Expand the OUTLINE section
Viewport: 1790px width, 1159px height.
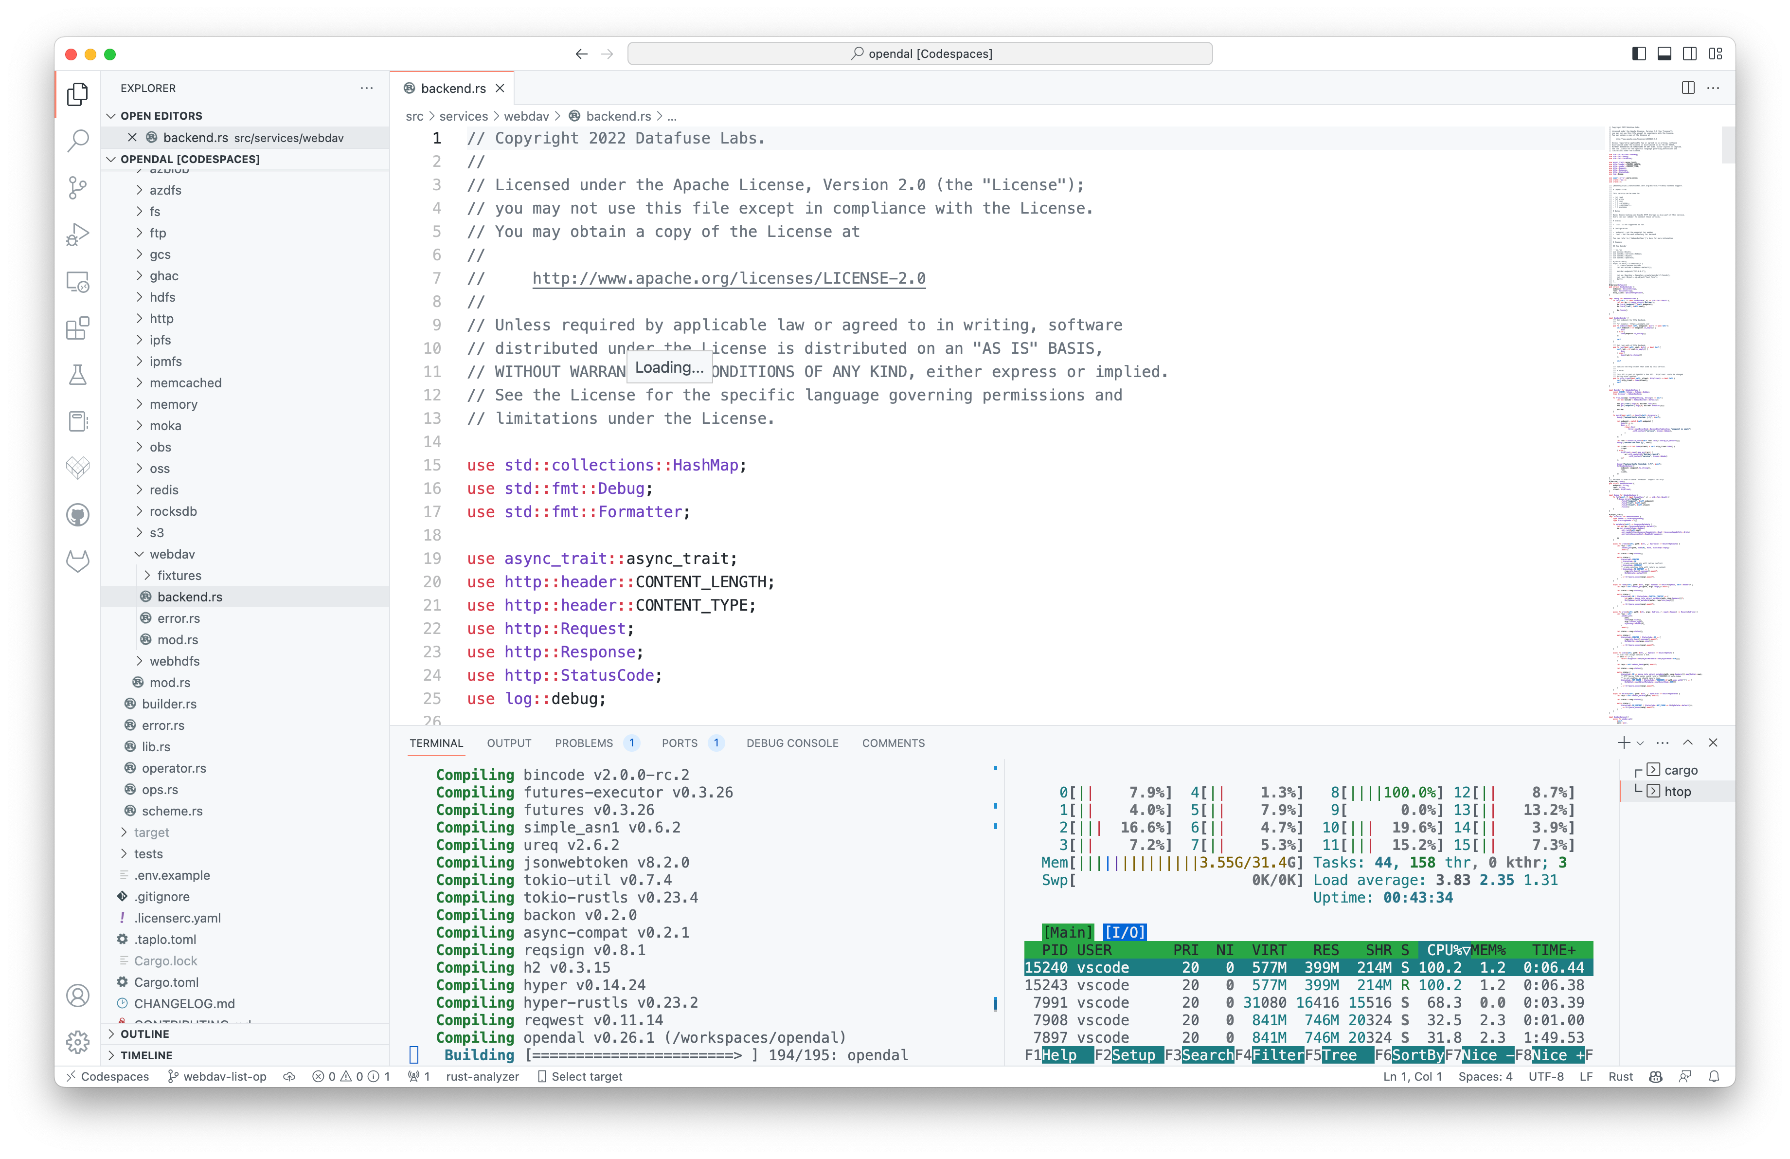pos(145,1034)
